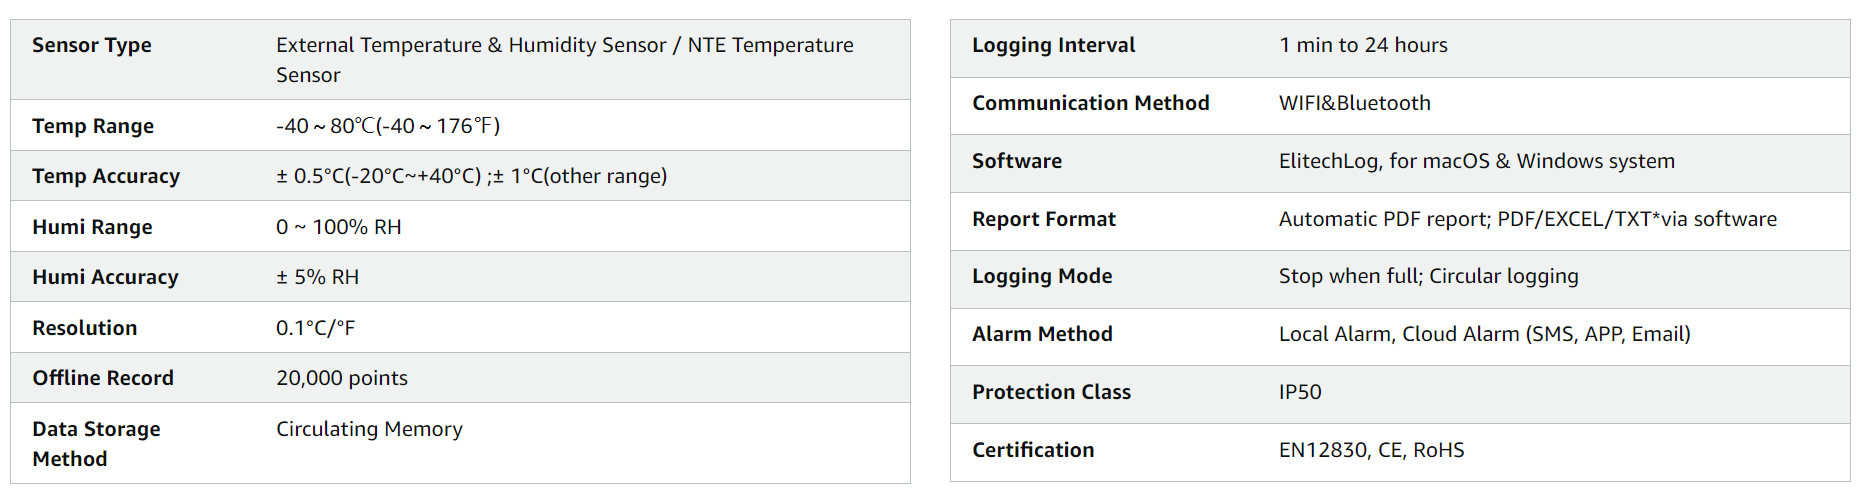This screenshot has height=498, width=1857.
Task: Select the WIFI&Bluetooth value
Action: tap(1354, 103)
